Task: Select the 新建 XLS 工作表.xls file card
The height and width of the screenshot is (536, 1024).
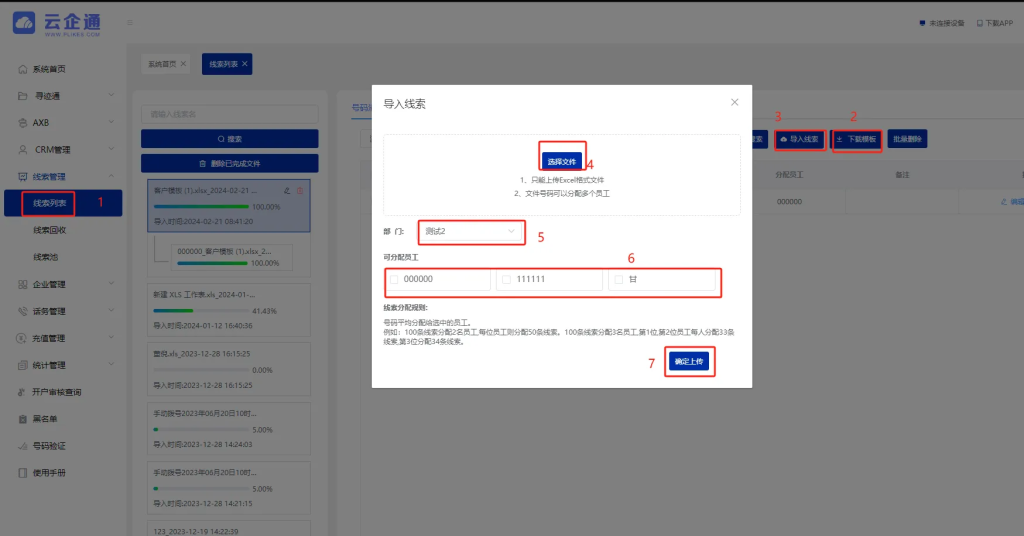Action: point(229,309)
